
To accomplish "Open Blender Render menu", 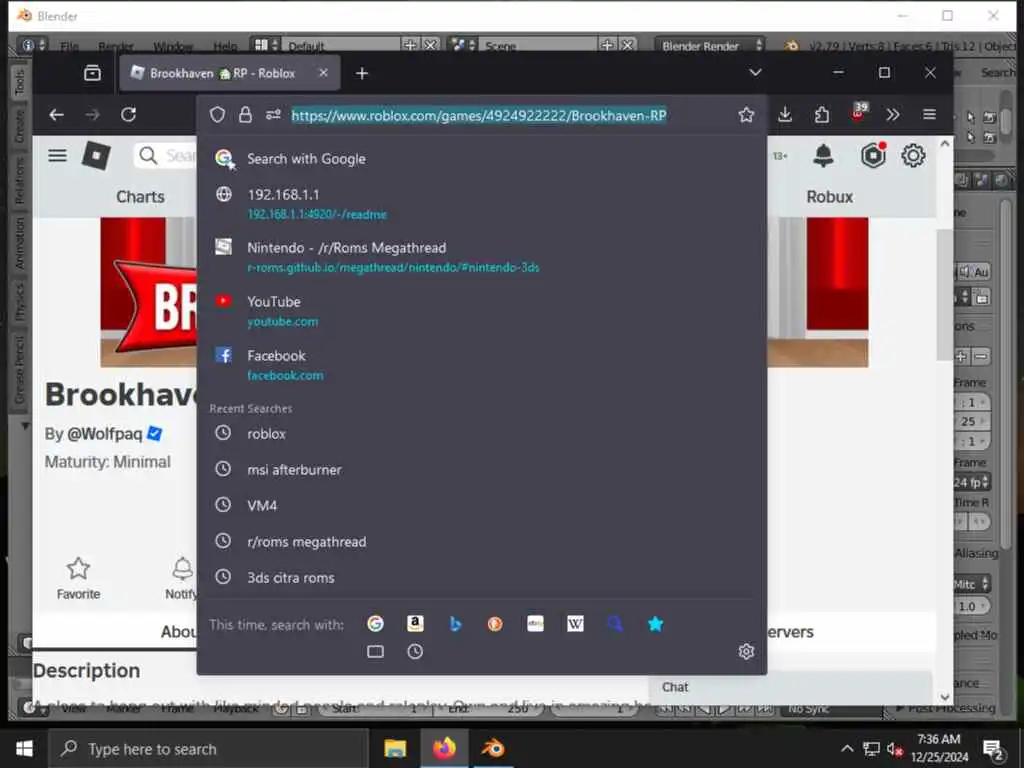I will [x=116, y=46].
